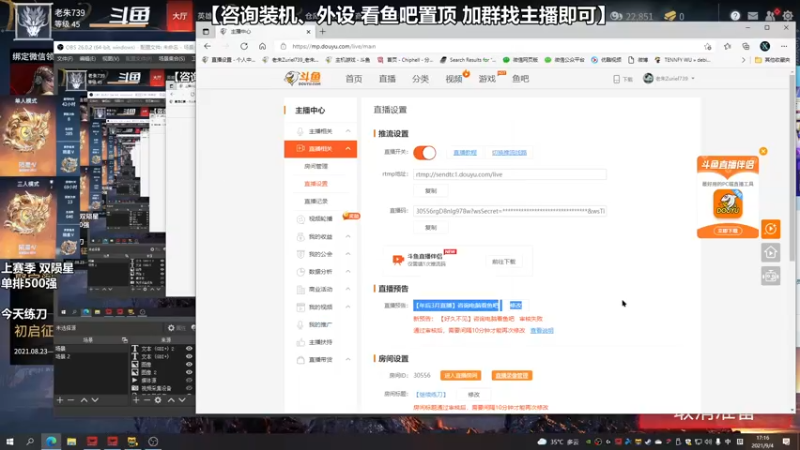Open OBS source properties gear below sources
800x450 pixels.
[158, 400]
